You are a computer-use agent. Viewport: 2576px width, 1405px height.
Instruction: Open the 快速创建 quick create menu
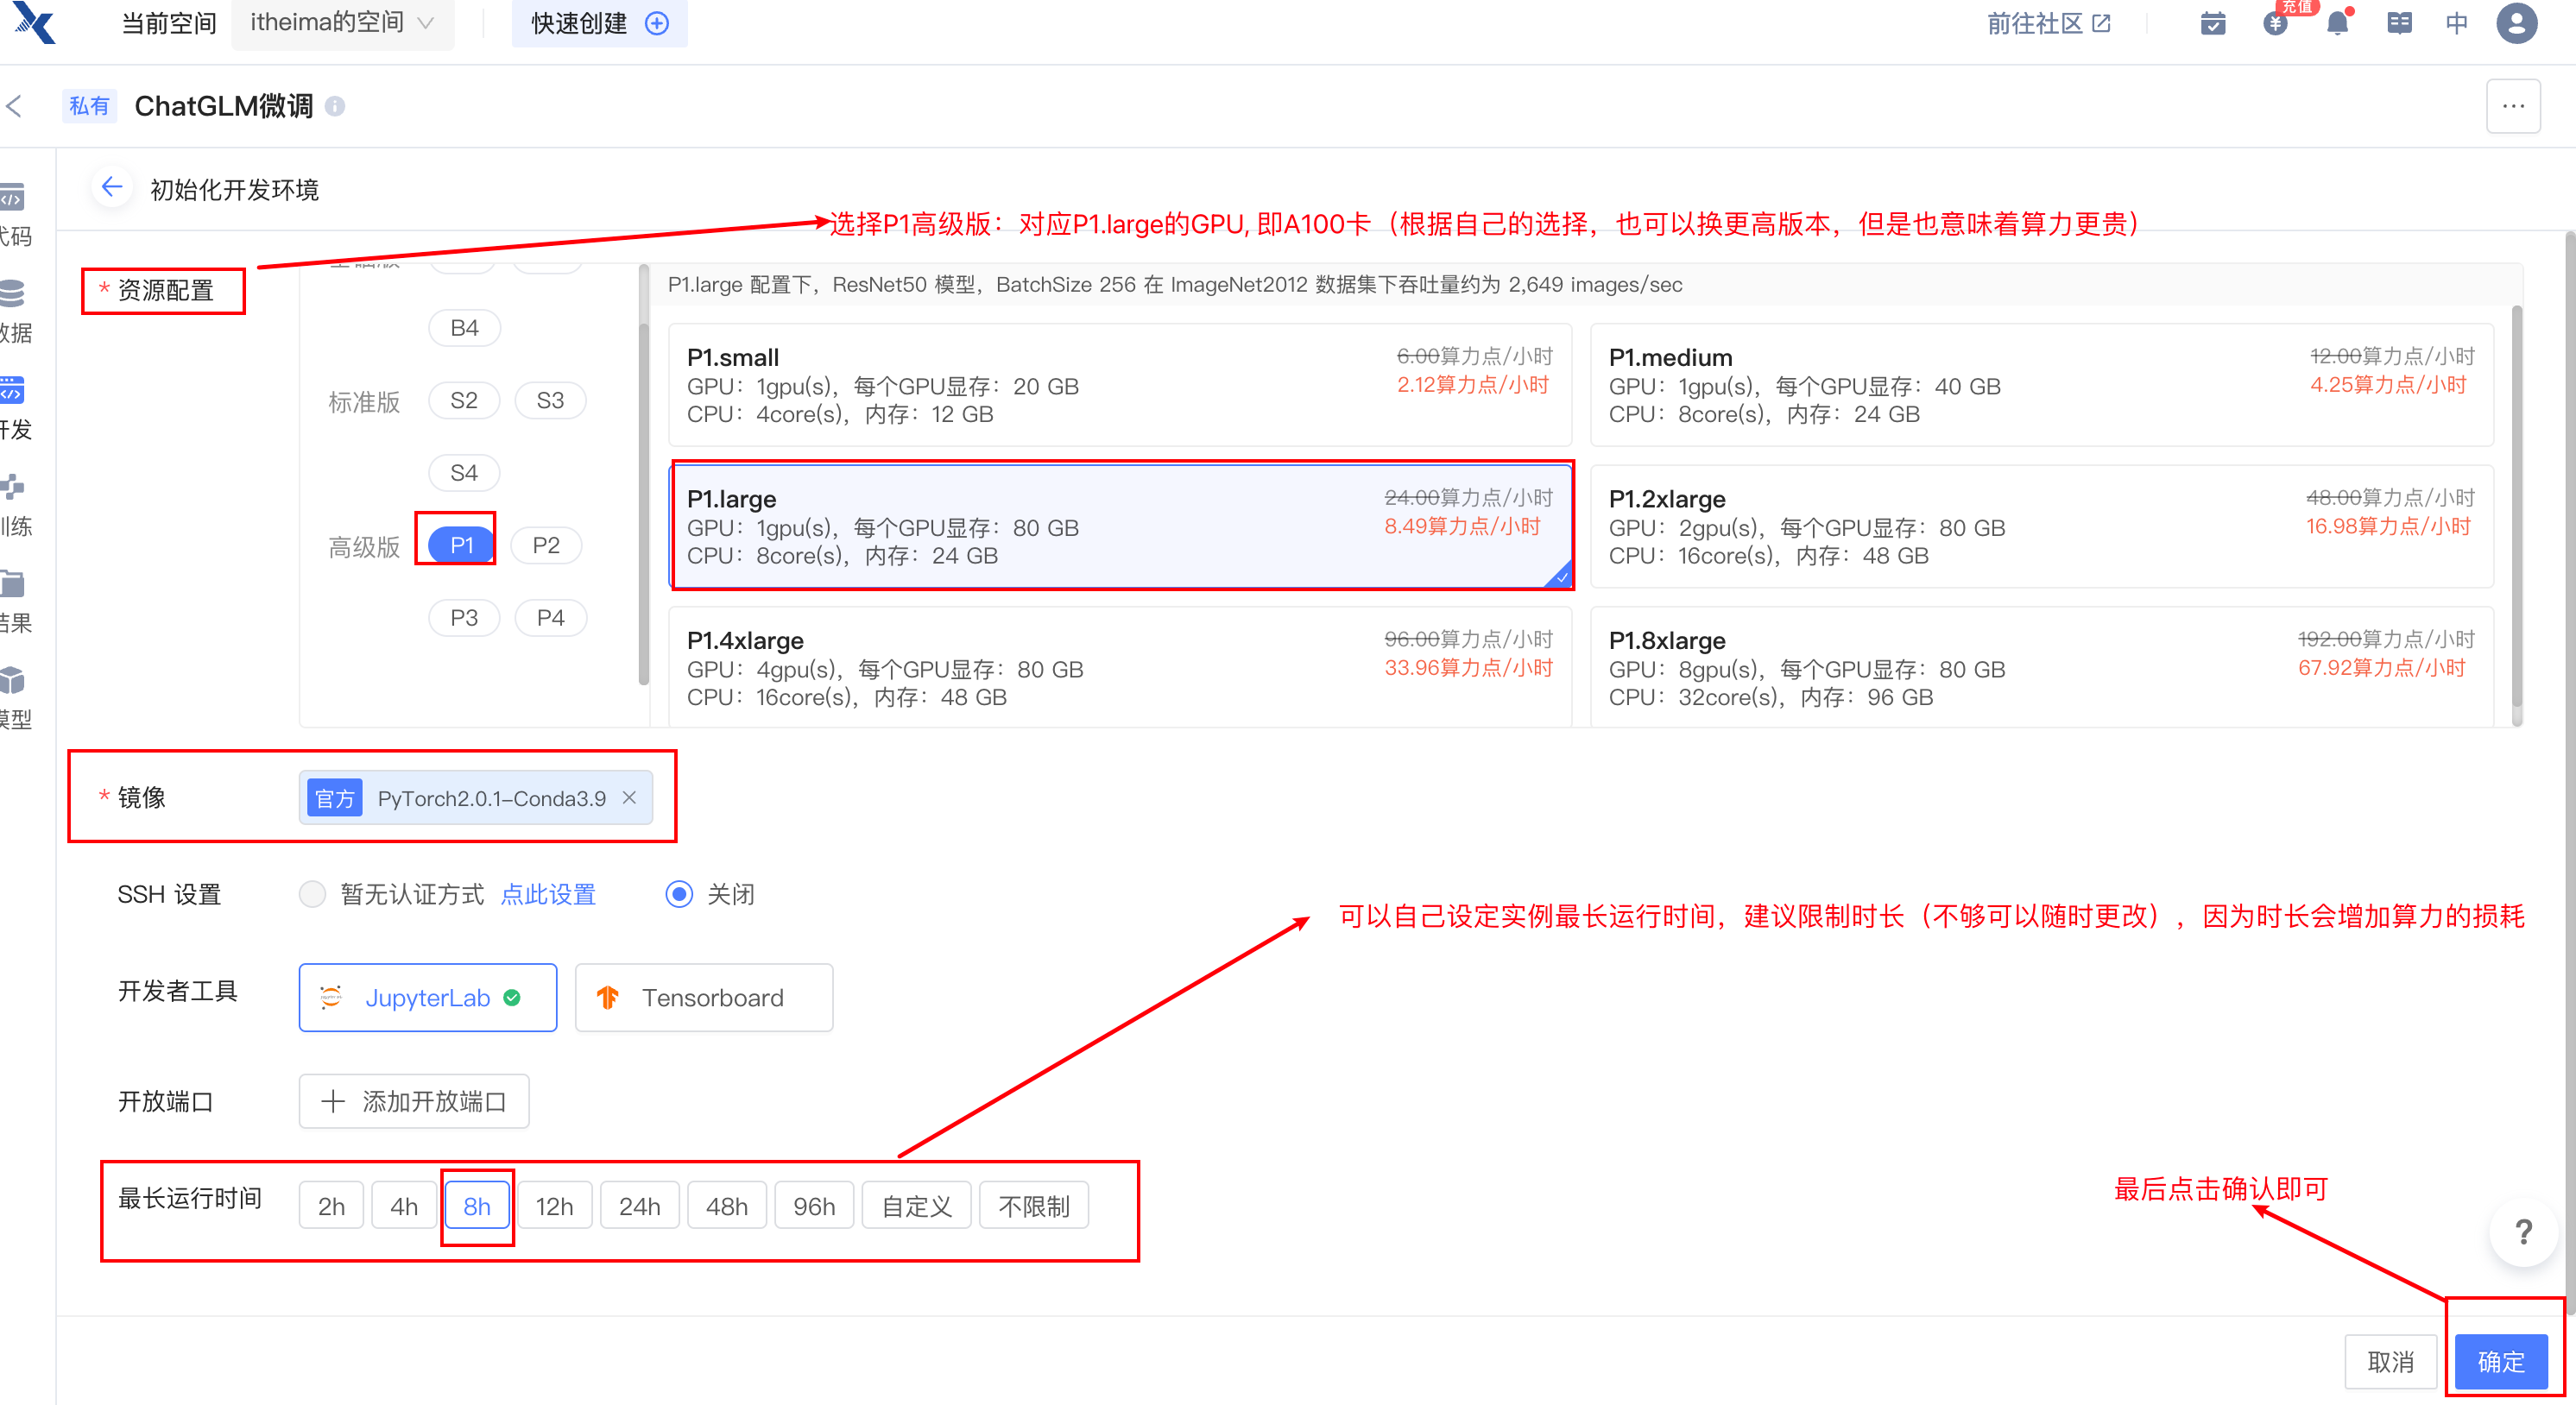(x=599, y=23)
